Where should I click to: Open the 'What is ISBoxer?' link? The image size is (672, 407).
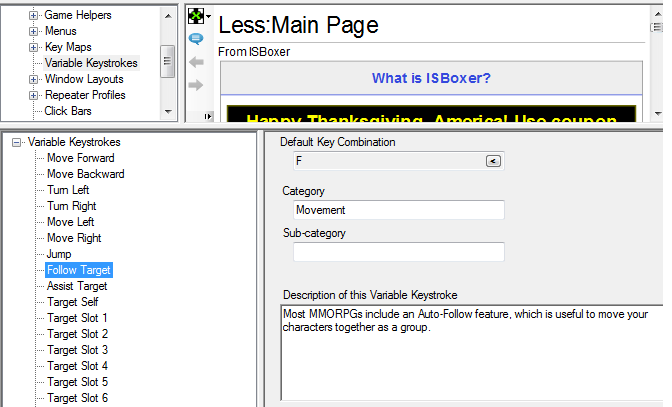pos(431,78)
